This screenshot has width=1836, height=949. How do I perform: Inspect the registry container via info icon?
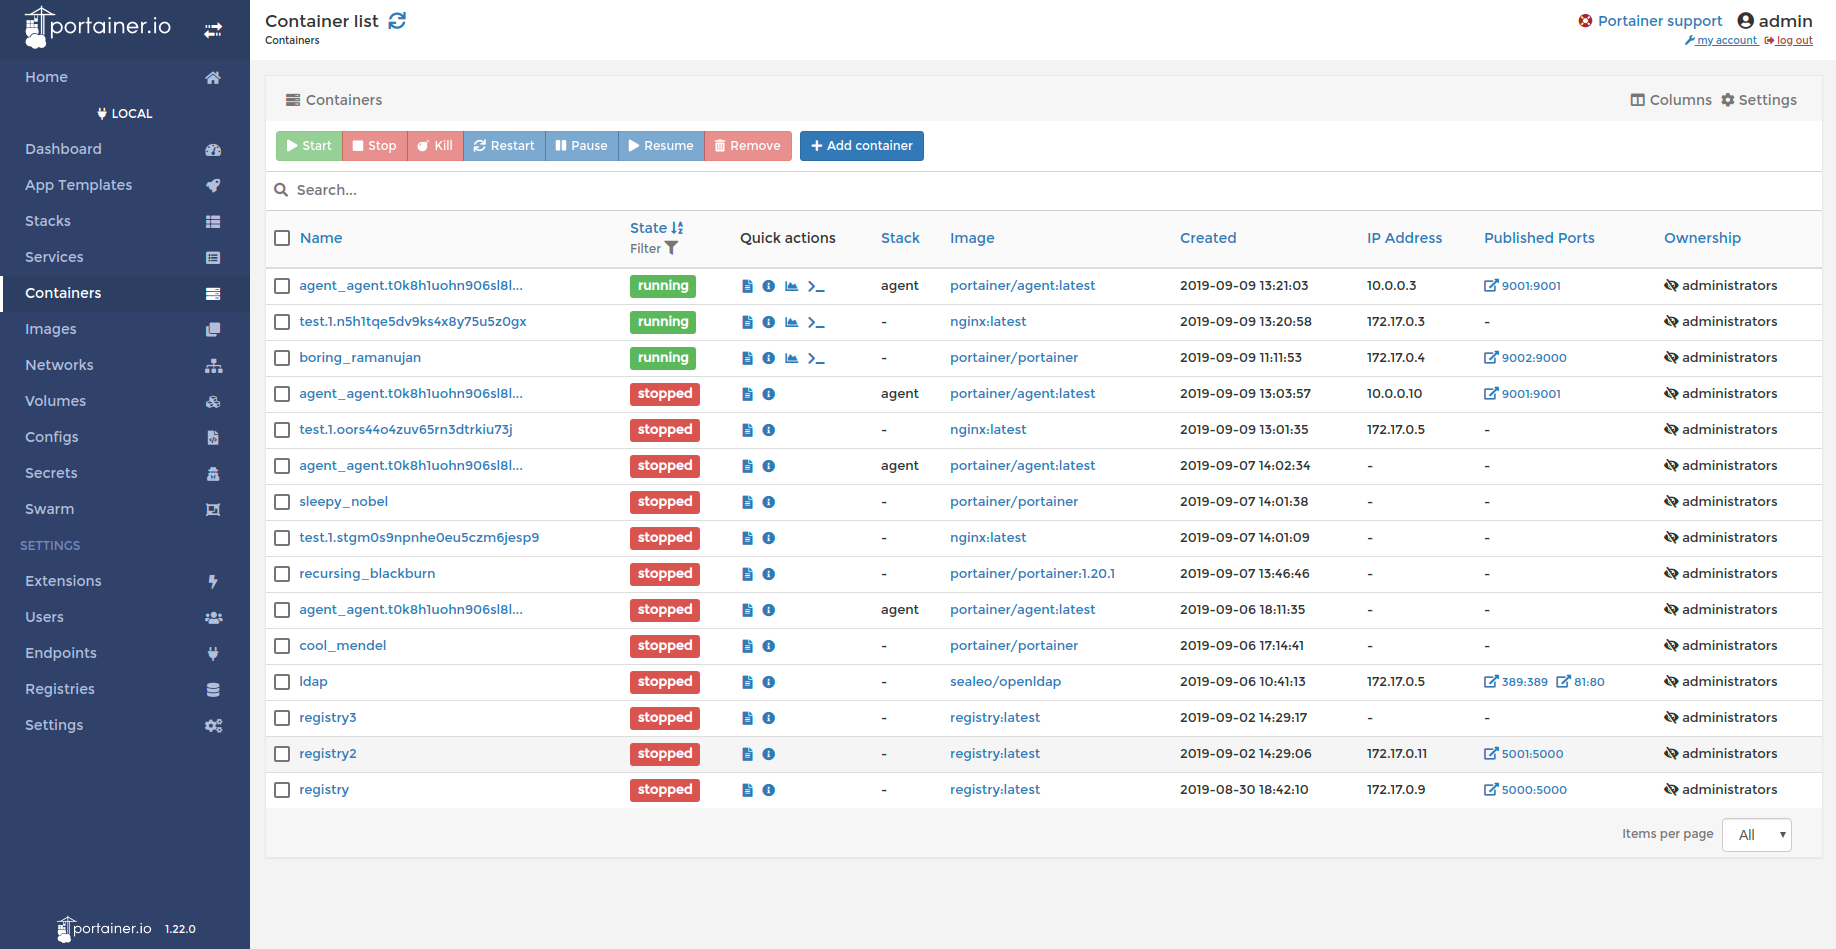point(769,790)
